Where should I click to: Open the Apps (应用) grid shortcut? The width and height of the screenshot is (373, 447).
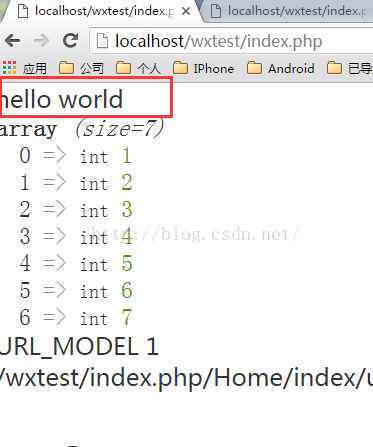[24, 68]
